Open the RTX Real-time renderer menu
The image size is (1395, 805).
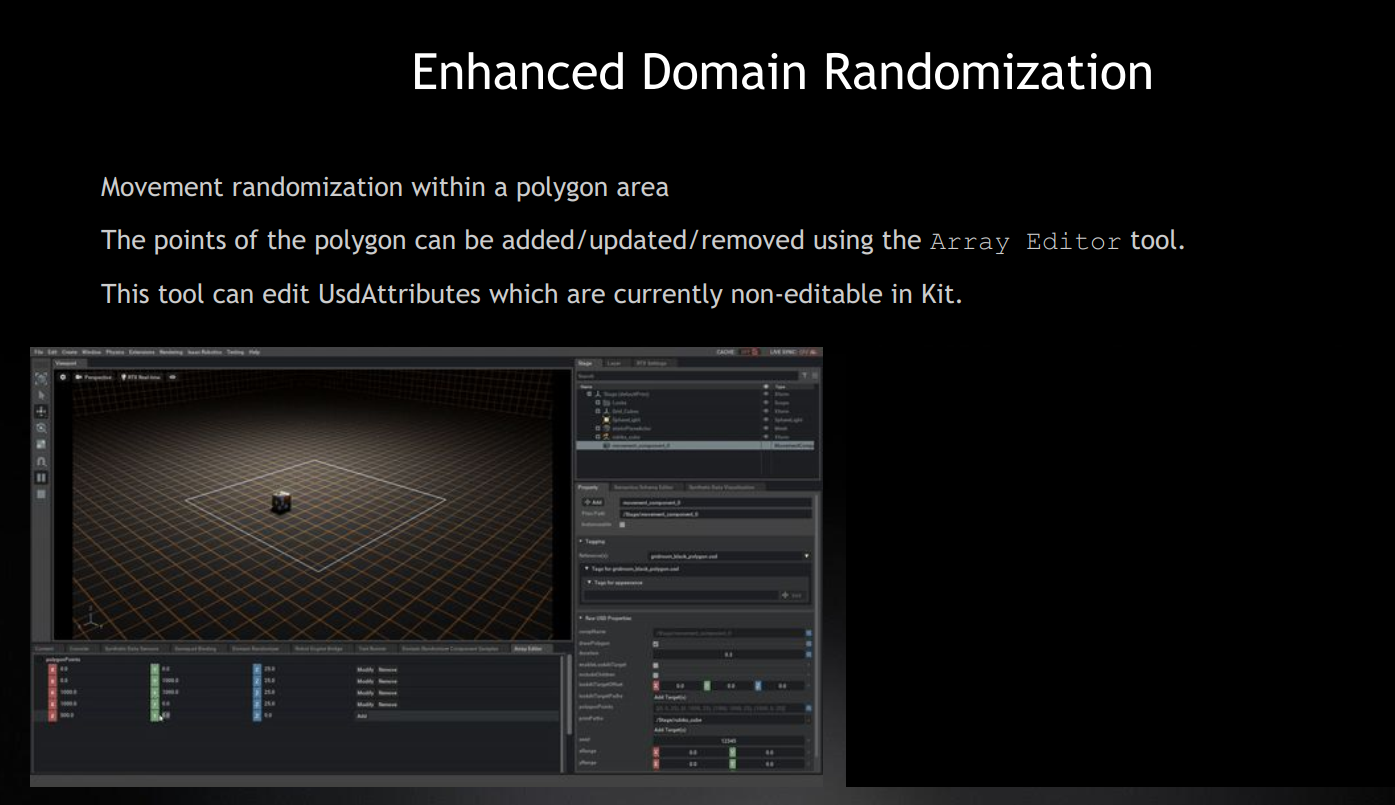pyautogui.click(x=140, y=377)
